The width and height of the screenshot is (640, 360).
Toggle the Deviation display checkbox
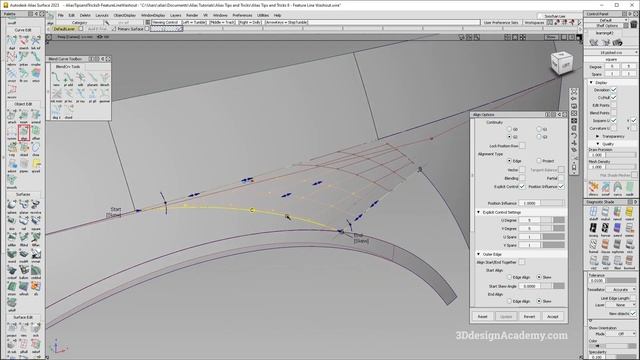(x=613, y=90)
